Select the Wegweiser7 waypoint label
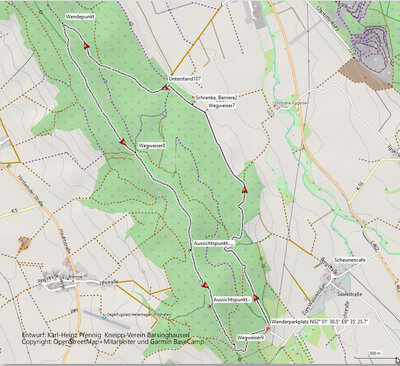The image size is (400, 366). click(222, 106)
